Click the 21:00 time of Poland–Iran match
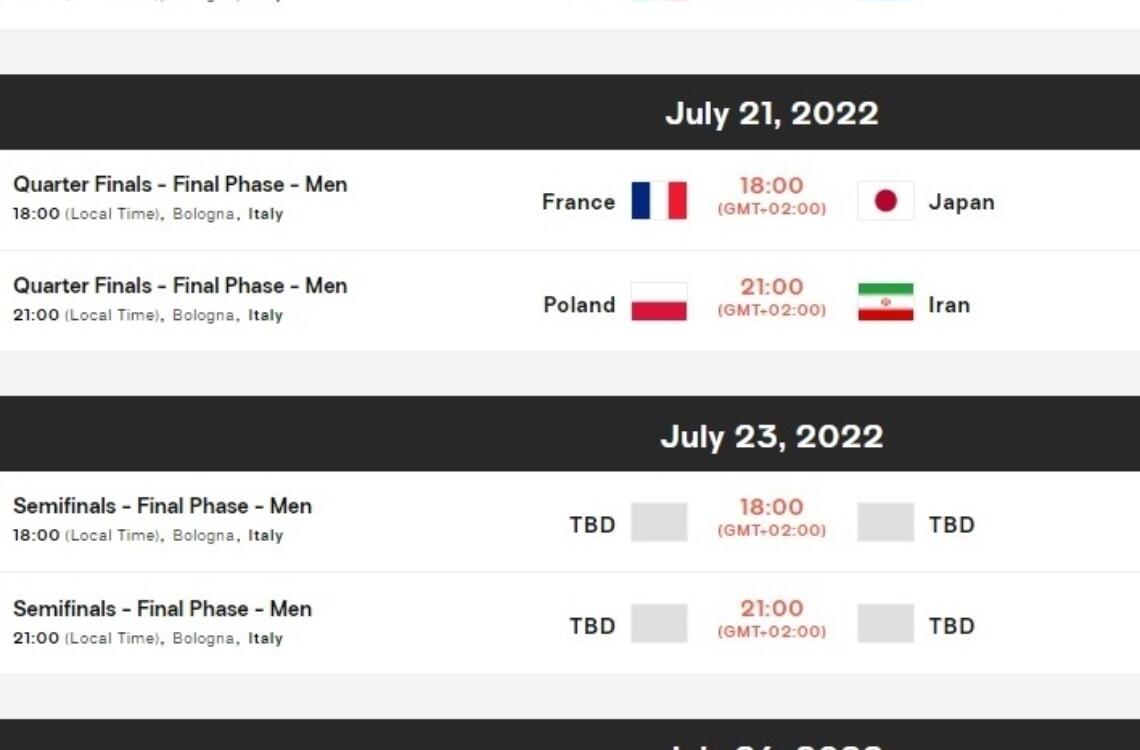1140x750 pixels. (771, 288)
